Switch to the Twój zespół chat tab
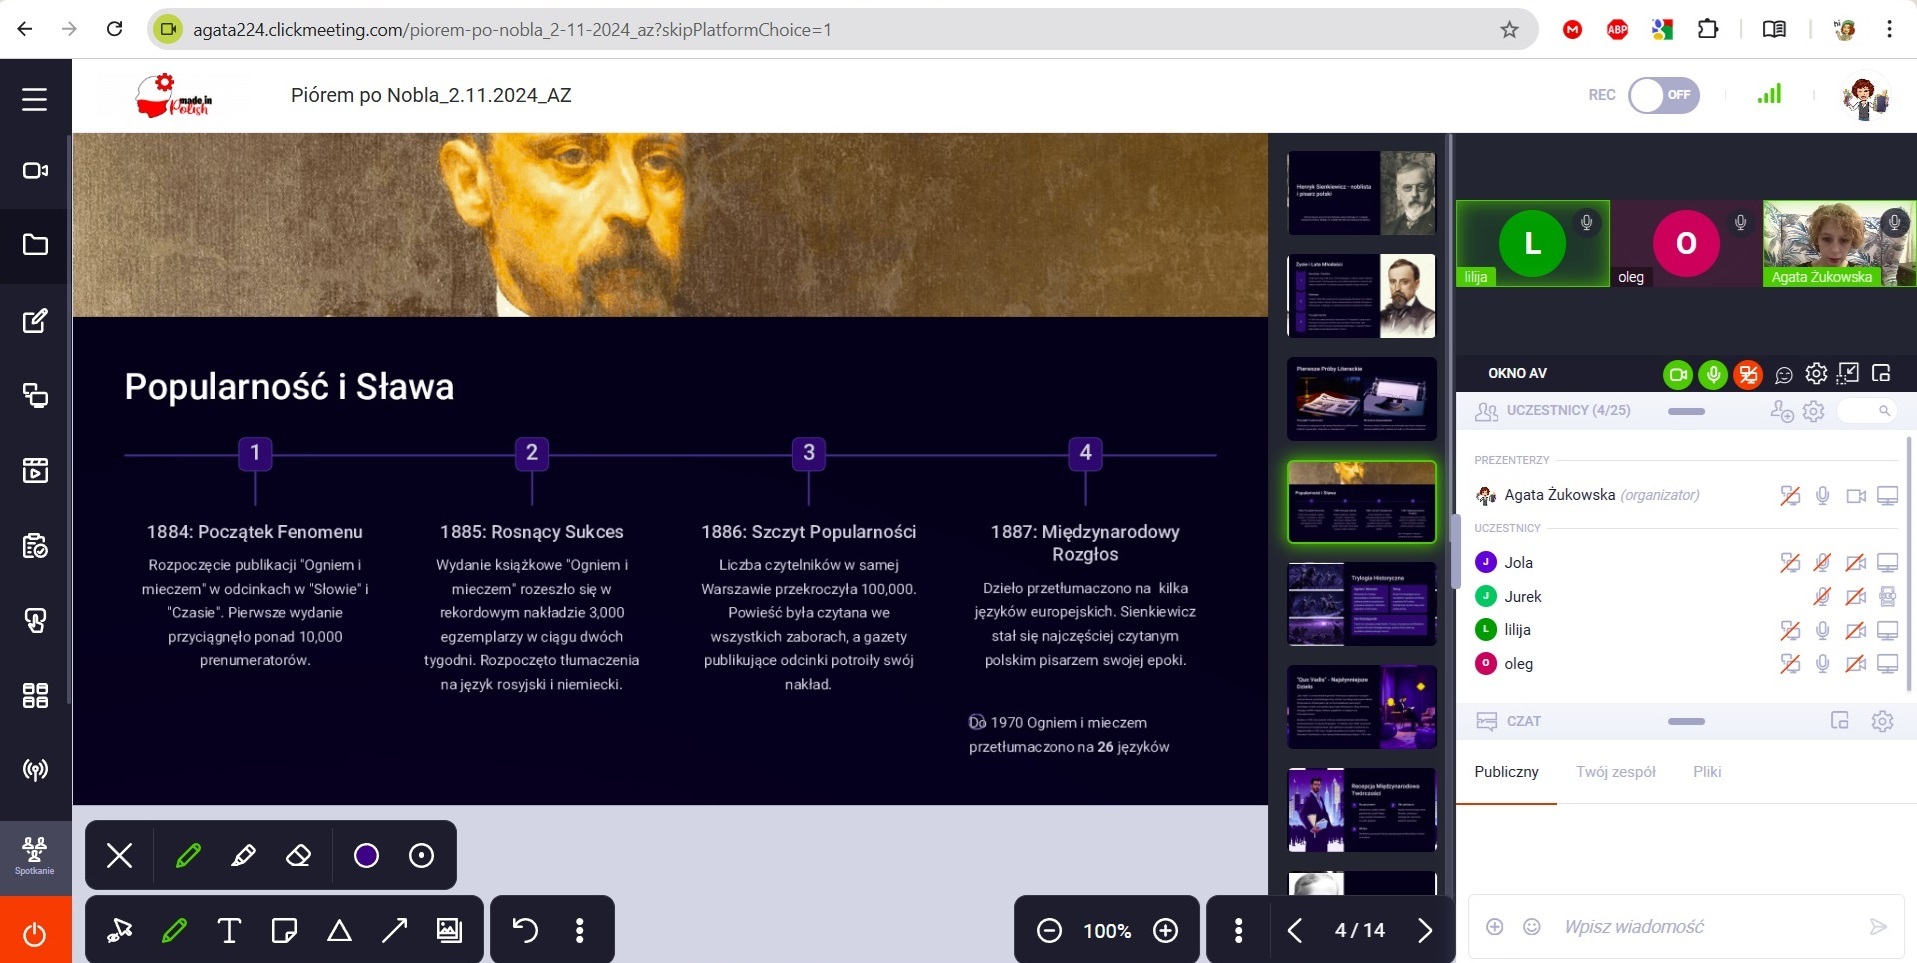This screenshot has width=1917, height=963. pos(1616,772)
